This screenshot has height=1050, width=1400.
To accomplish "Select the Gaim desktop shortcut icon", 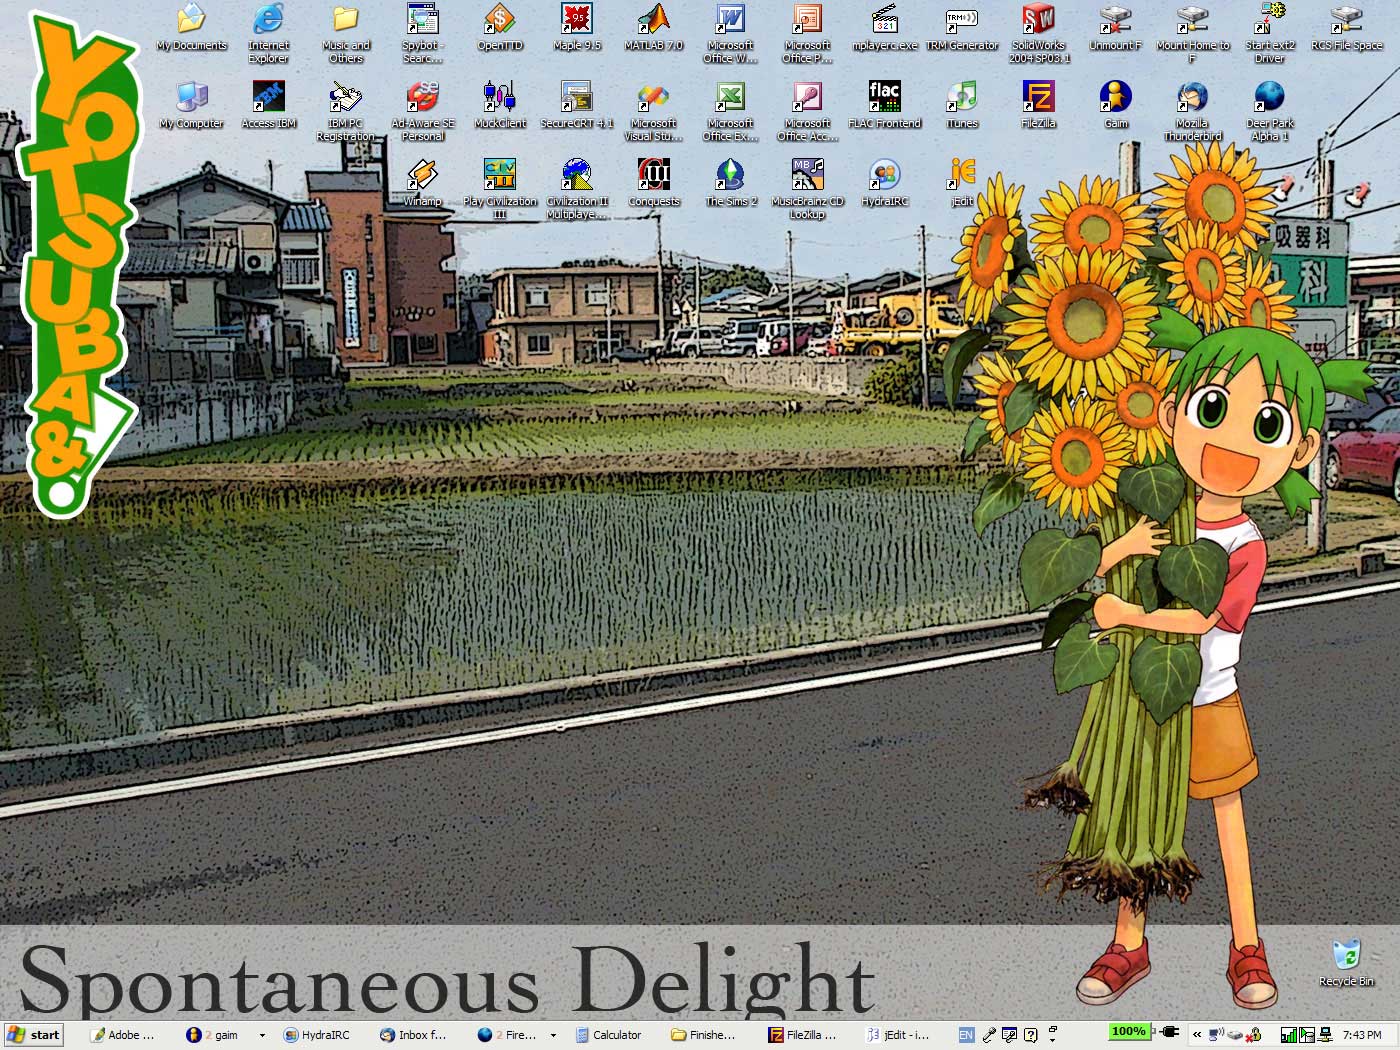I will (x=1116, y=105).
